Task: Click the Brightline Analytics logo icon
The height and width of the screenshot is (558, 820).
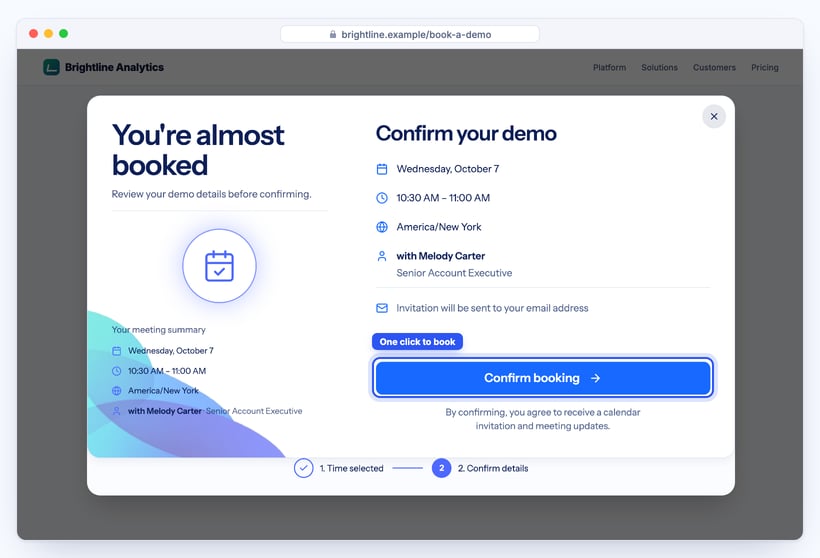Action: tap(51, 67)
